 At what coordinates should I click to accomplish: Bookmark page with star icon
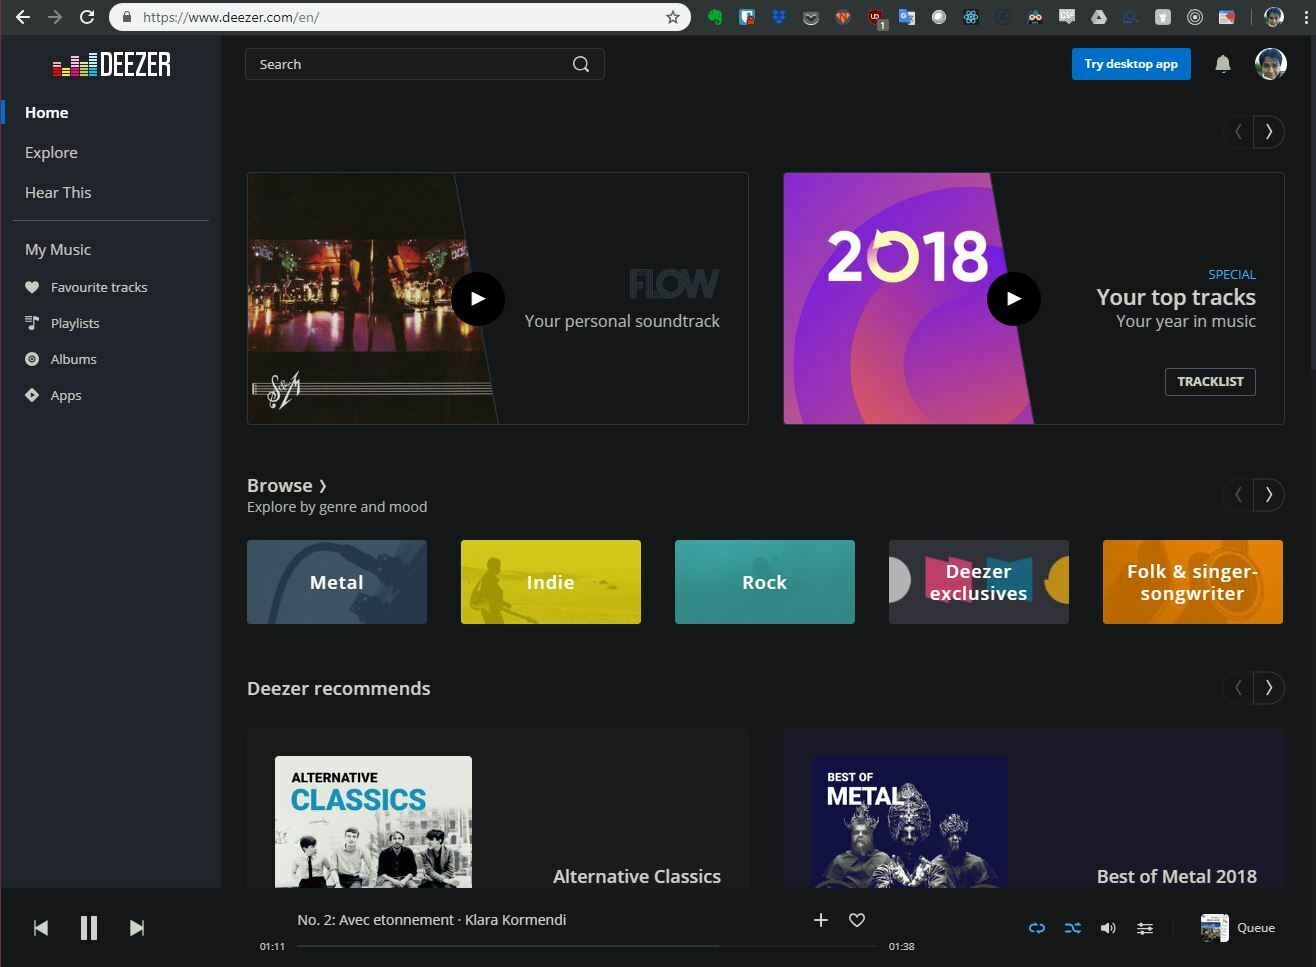point(673,17)
